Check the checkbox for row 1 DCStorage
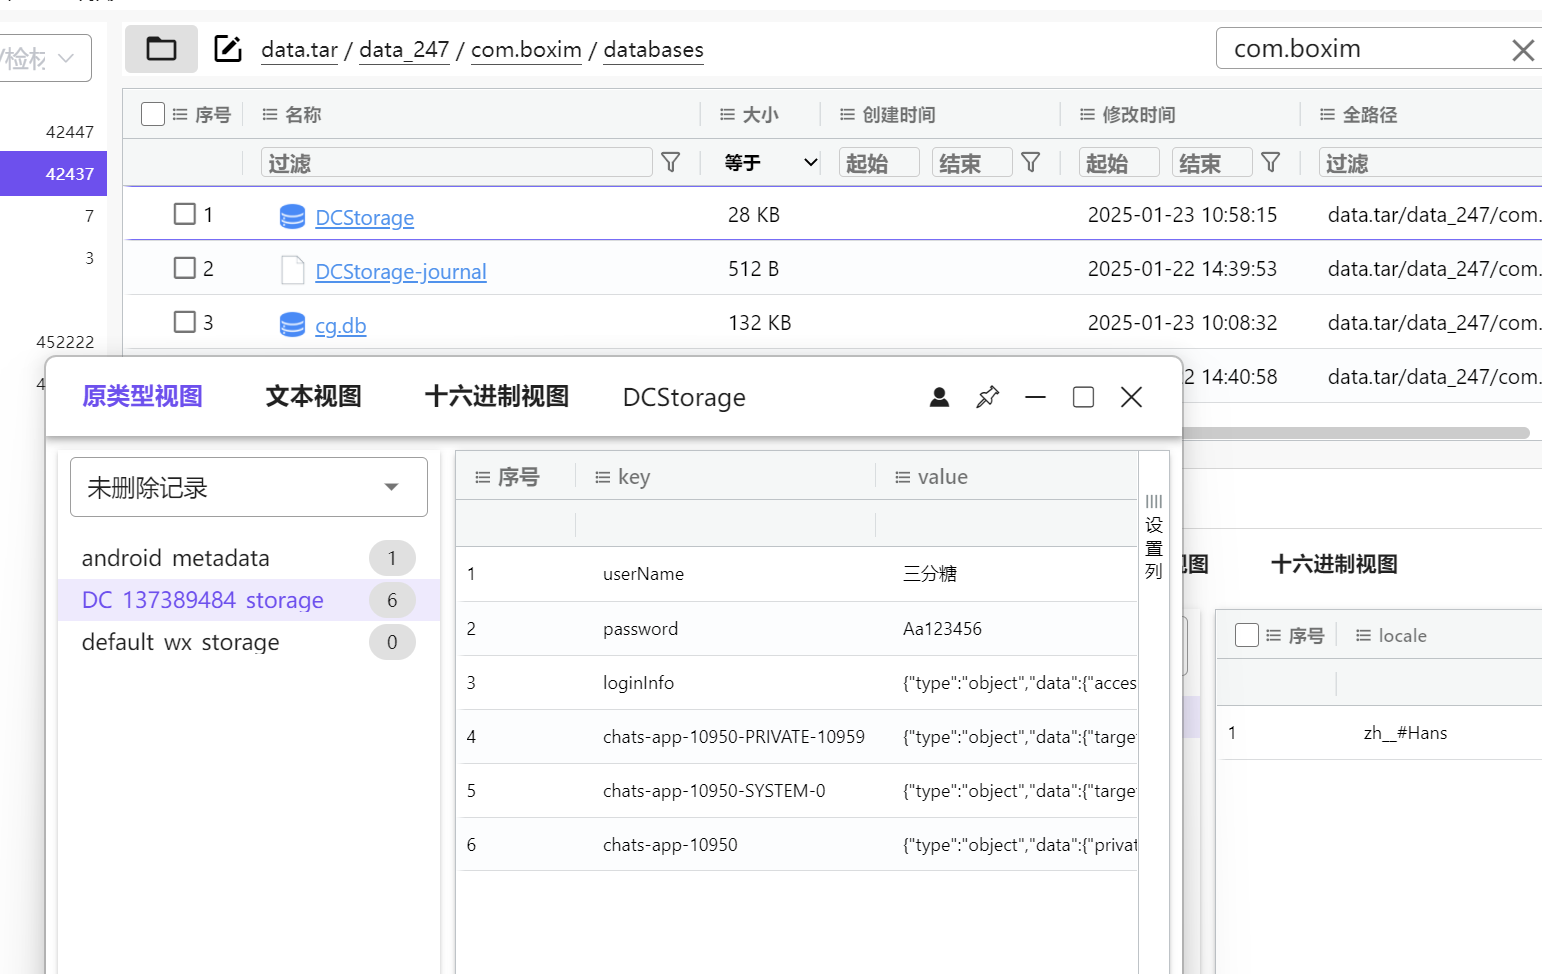 pos(185,214)
